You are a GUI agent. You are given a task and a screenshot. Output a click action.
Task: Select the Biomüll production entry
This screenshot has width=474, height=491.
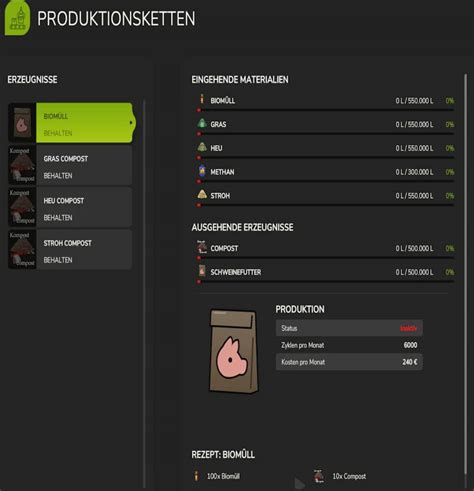[x=70, y=123]
